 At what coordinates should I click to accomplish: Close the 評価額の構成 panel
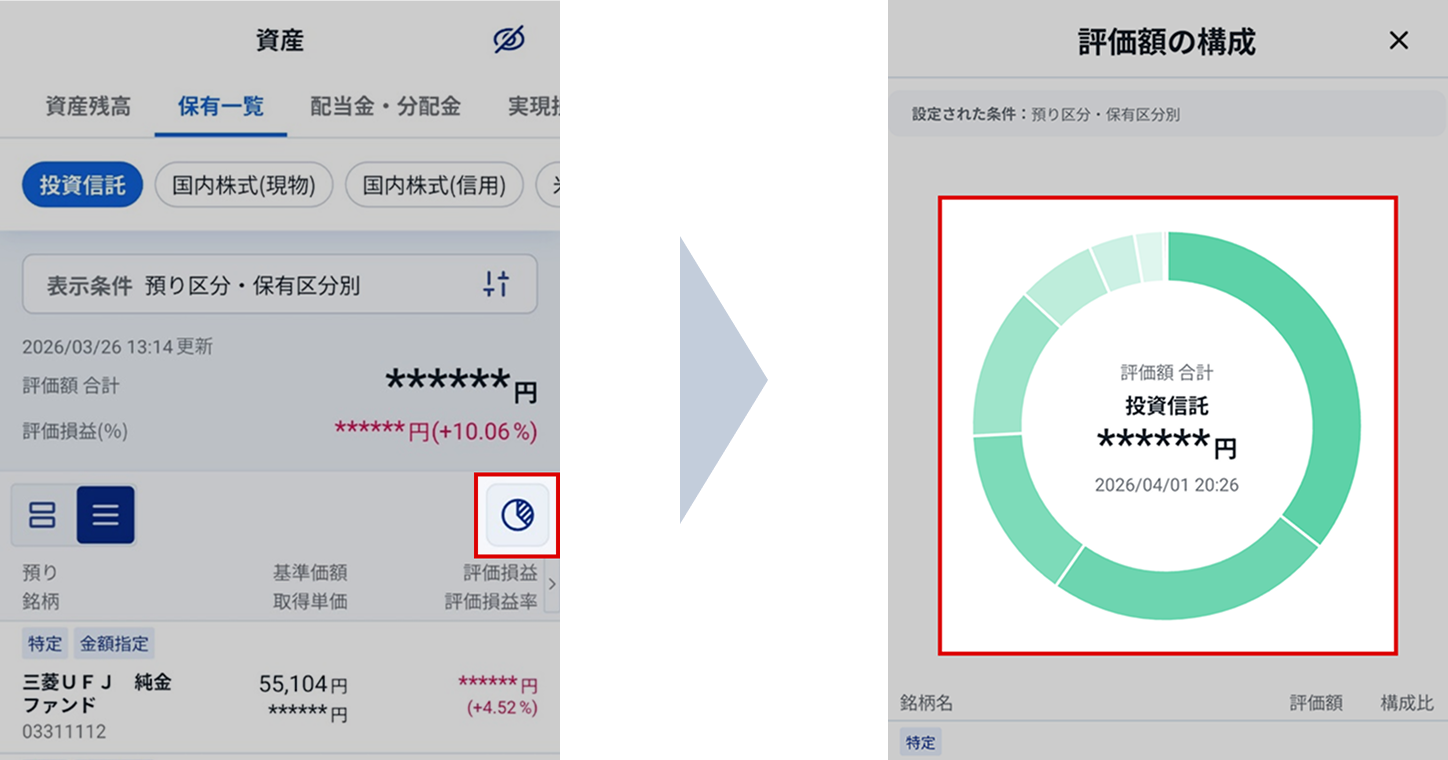tap(1399, 41)
